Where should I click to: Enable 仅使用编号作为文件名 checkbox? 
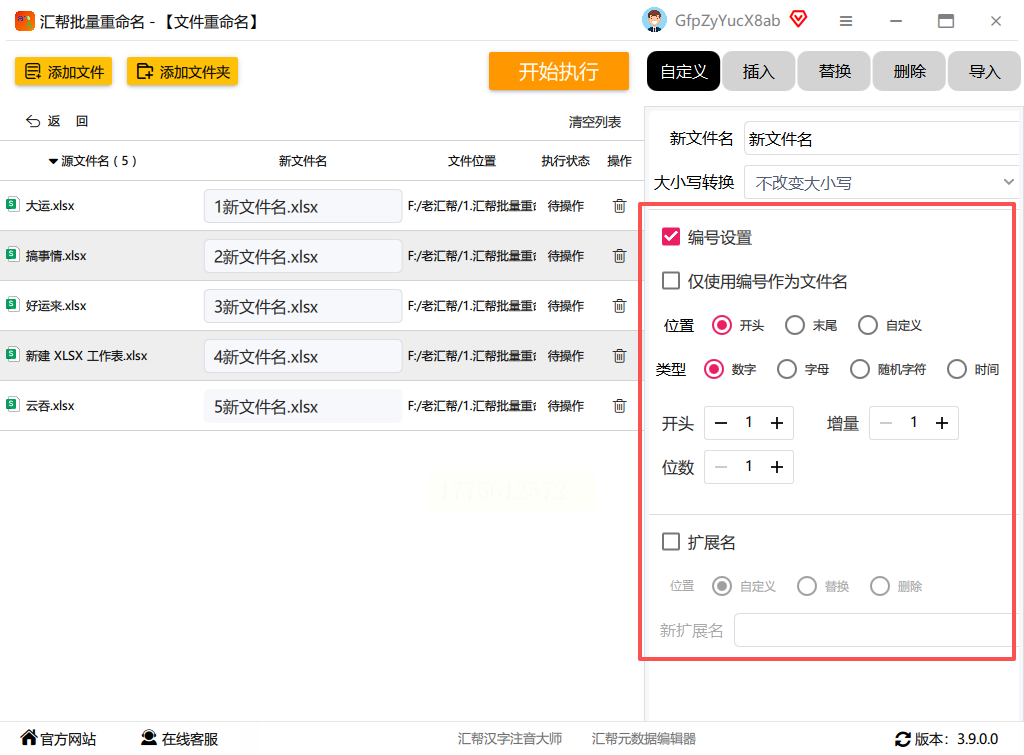pyautogui.click(x=671, y=281)
